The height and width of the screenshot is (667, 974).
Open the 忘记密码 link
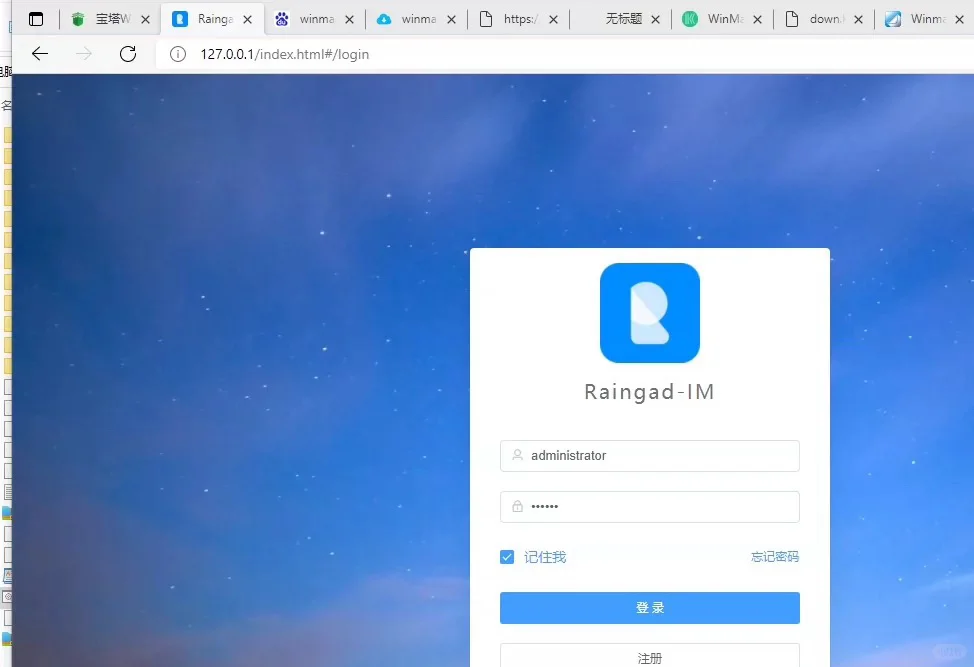coord(775,556)
